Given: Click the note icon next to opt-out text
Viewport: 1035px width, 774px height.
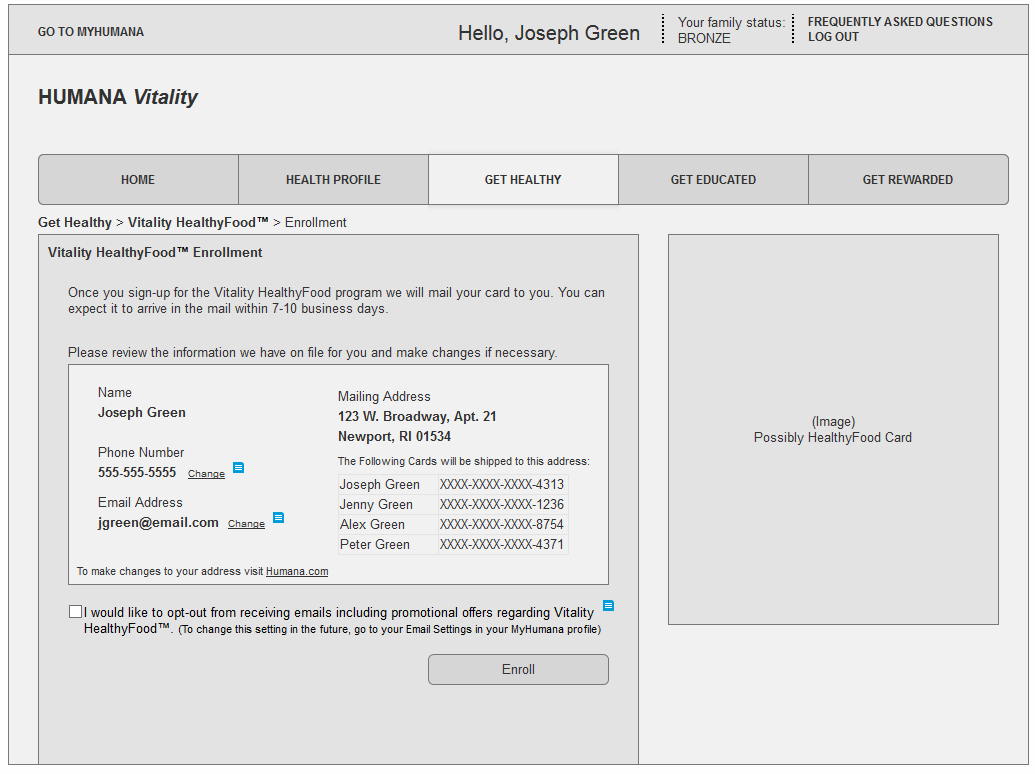Looking at the screenshot, I should [609, 605].
